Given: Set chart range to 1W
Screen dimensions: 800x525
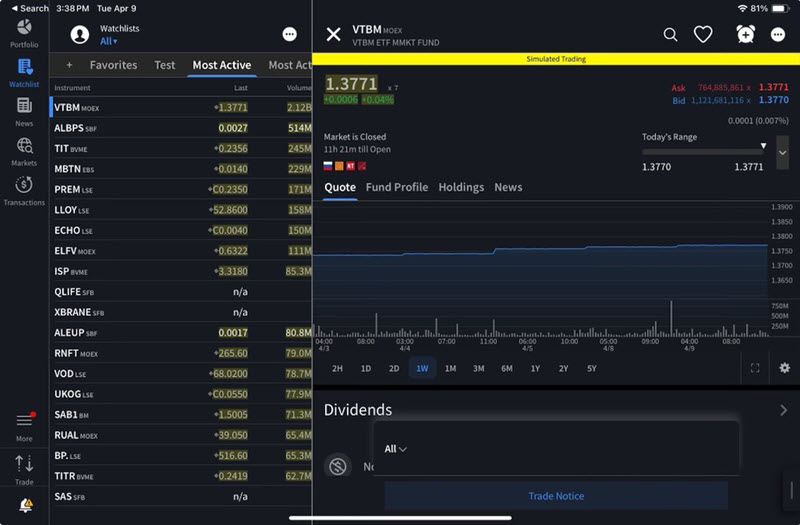Looking at the screenshot, I should pos(422,368).
